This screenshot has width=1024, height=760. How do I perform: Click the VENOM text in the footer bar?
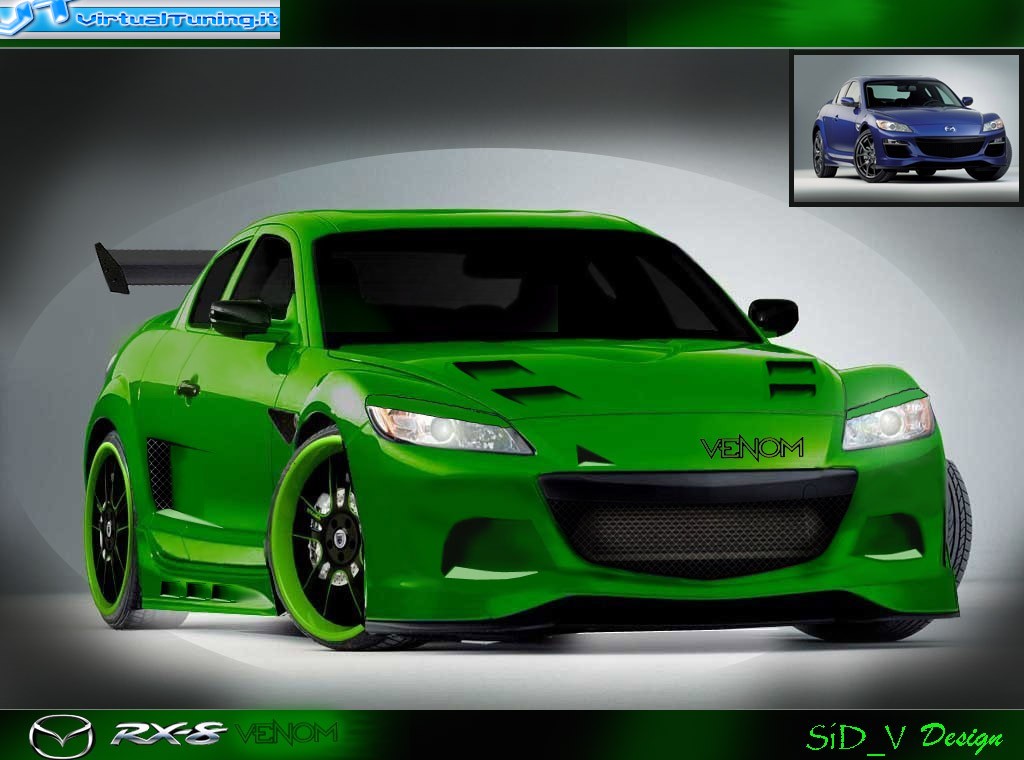(287, 734)
